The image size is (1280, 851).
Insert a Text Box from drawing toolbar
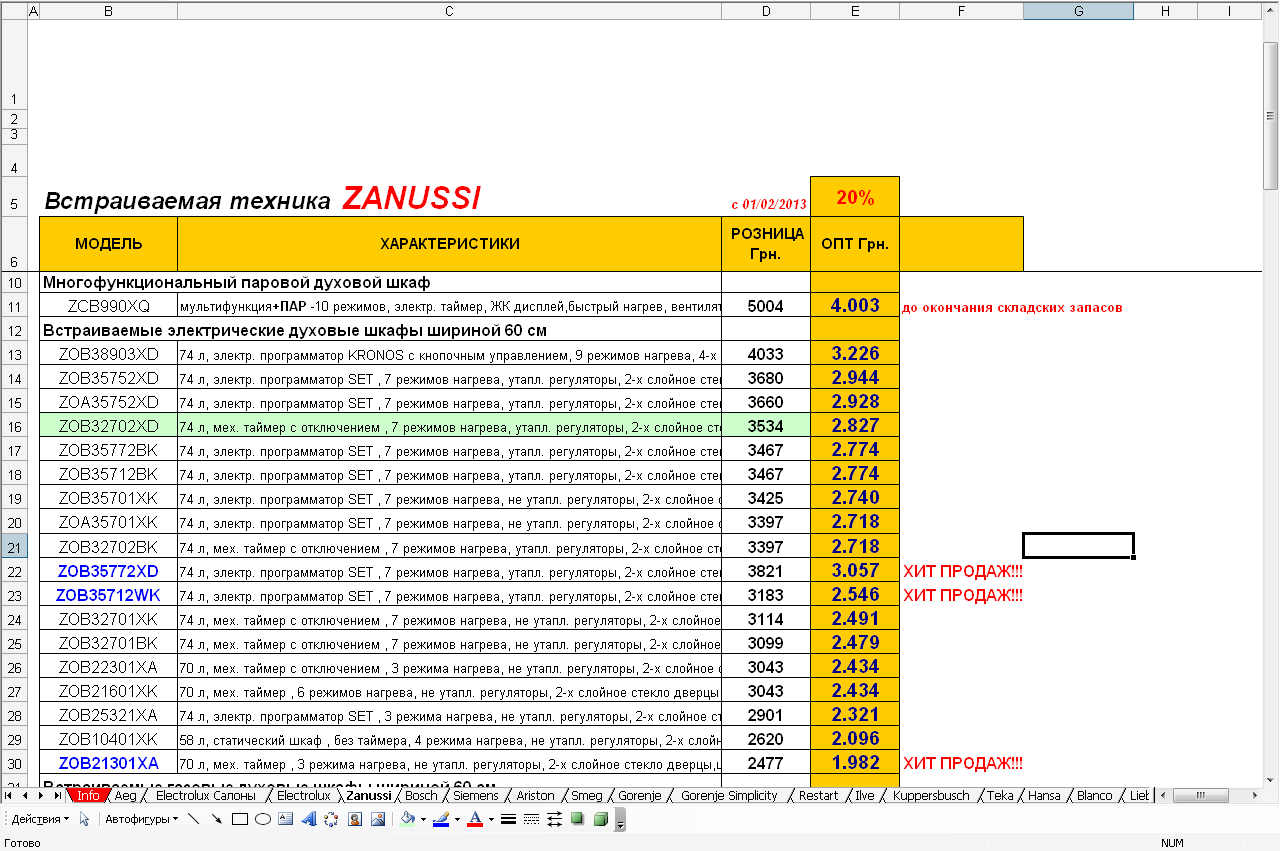click(286, 819)
